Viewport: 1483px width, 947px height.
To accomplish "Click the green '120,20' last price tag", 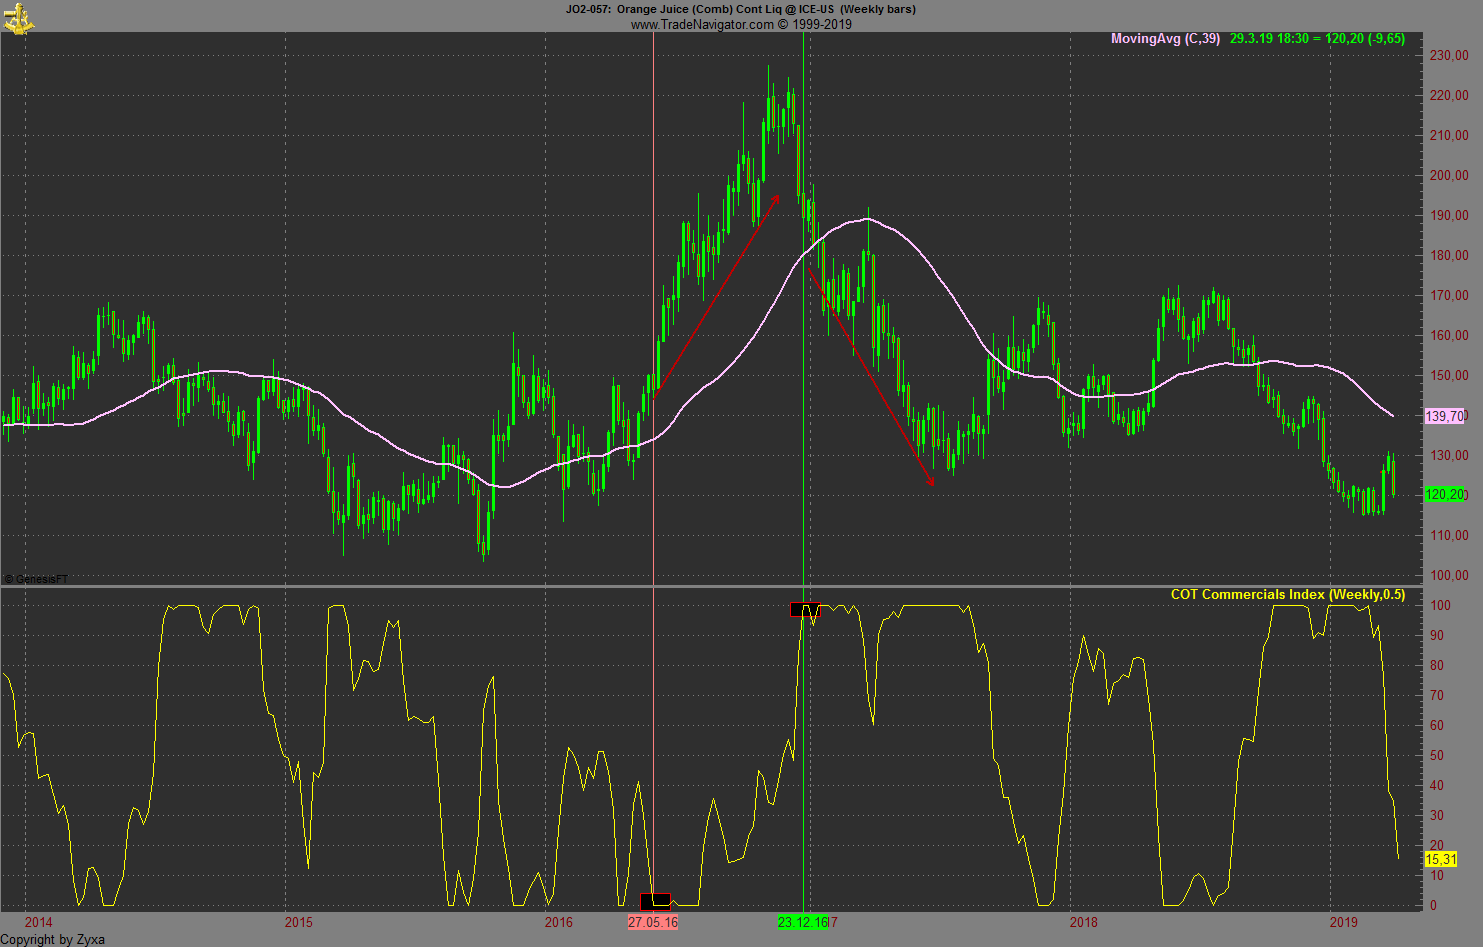I will pyautogui.click(x=1444, y=494).
